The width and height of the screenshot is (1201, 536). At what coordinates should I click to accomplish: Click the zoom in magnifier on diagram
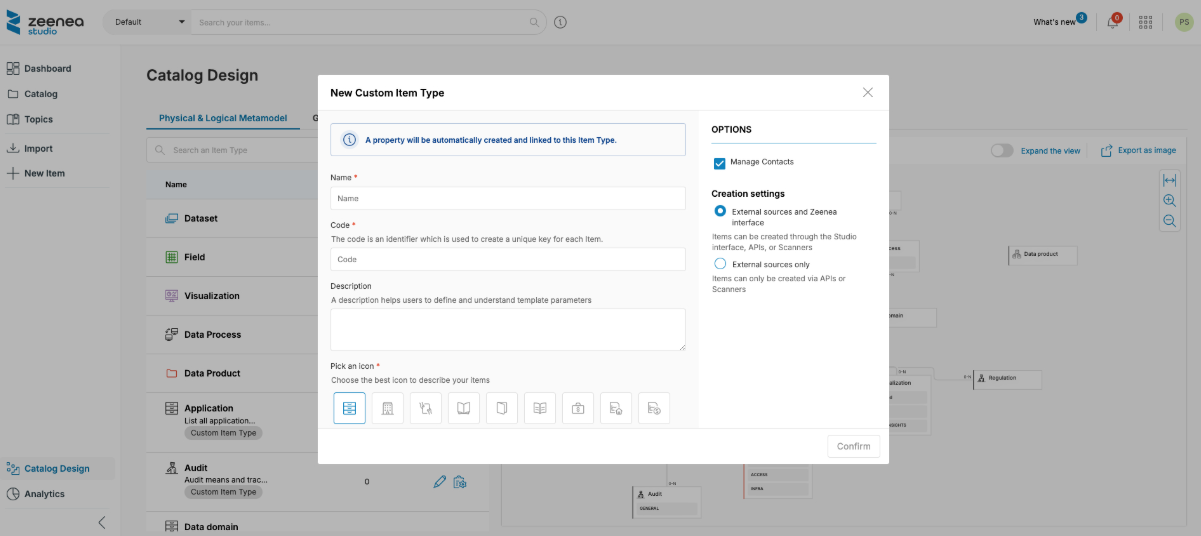(1169, 200)
